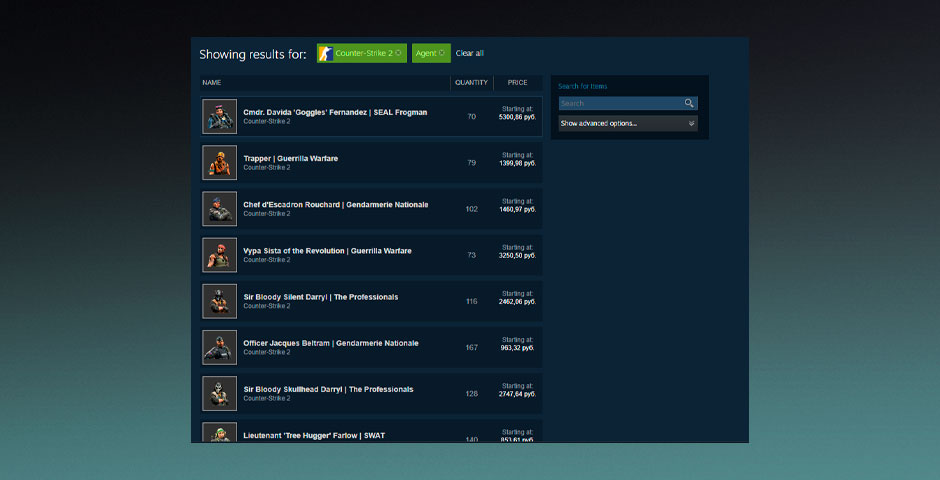Click the search magnifier icon
Screen dimensions: 940x480
[x=689, y=103]
